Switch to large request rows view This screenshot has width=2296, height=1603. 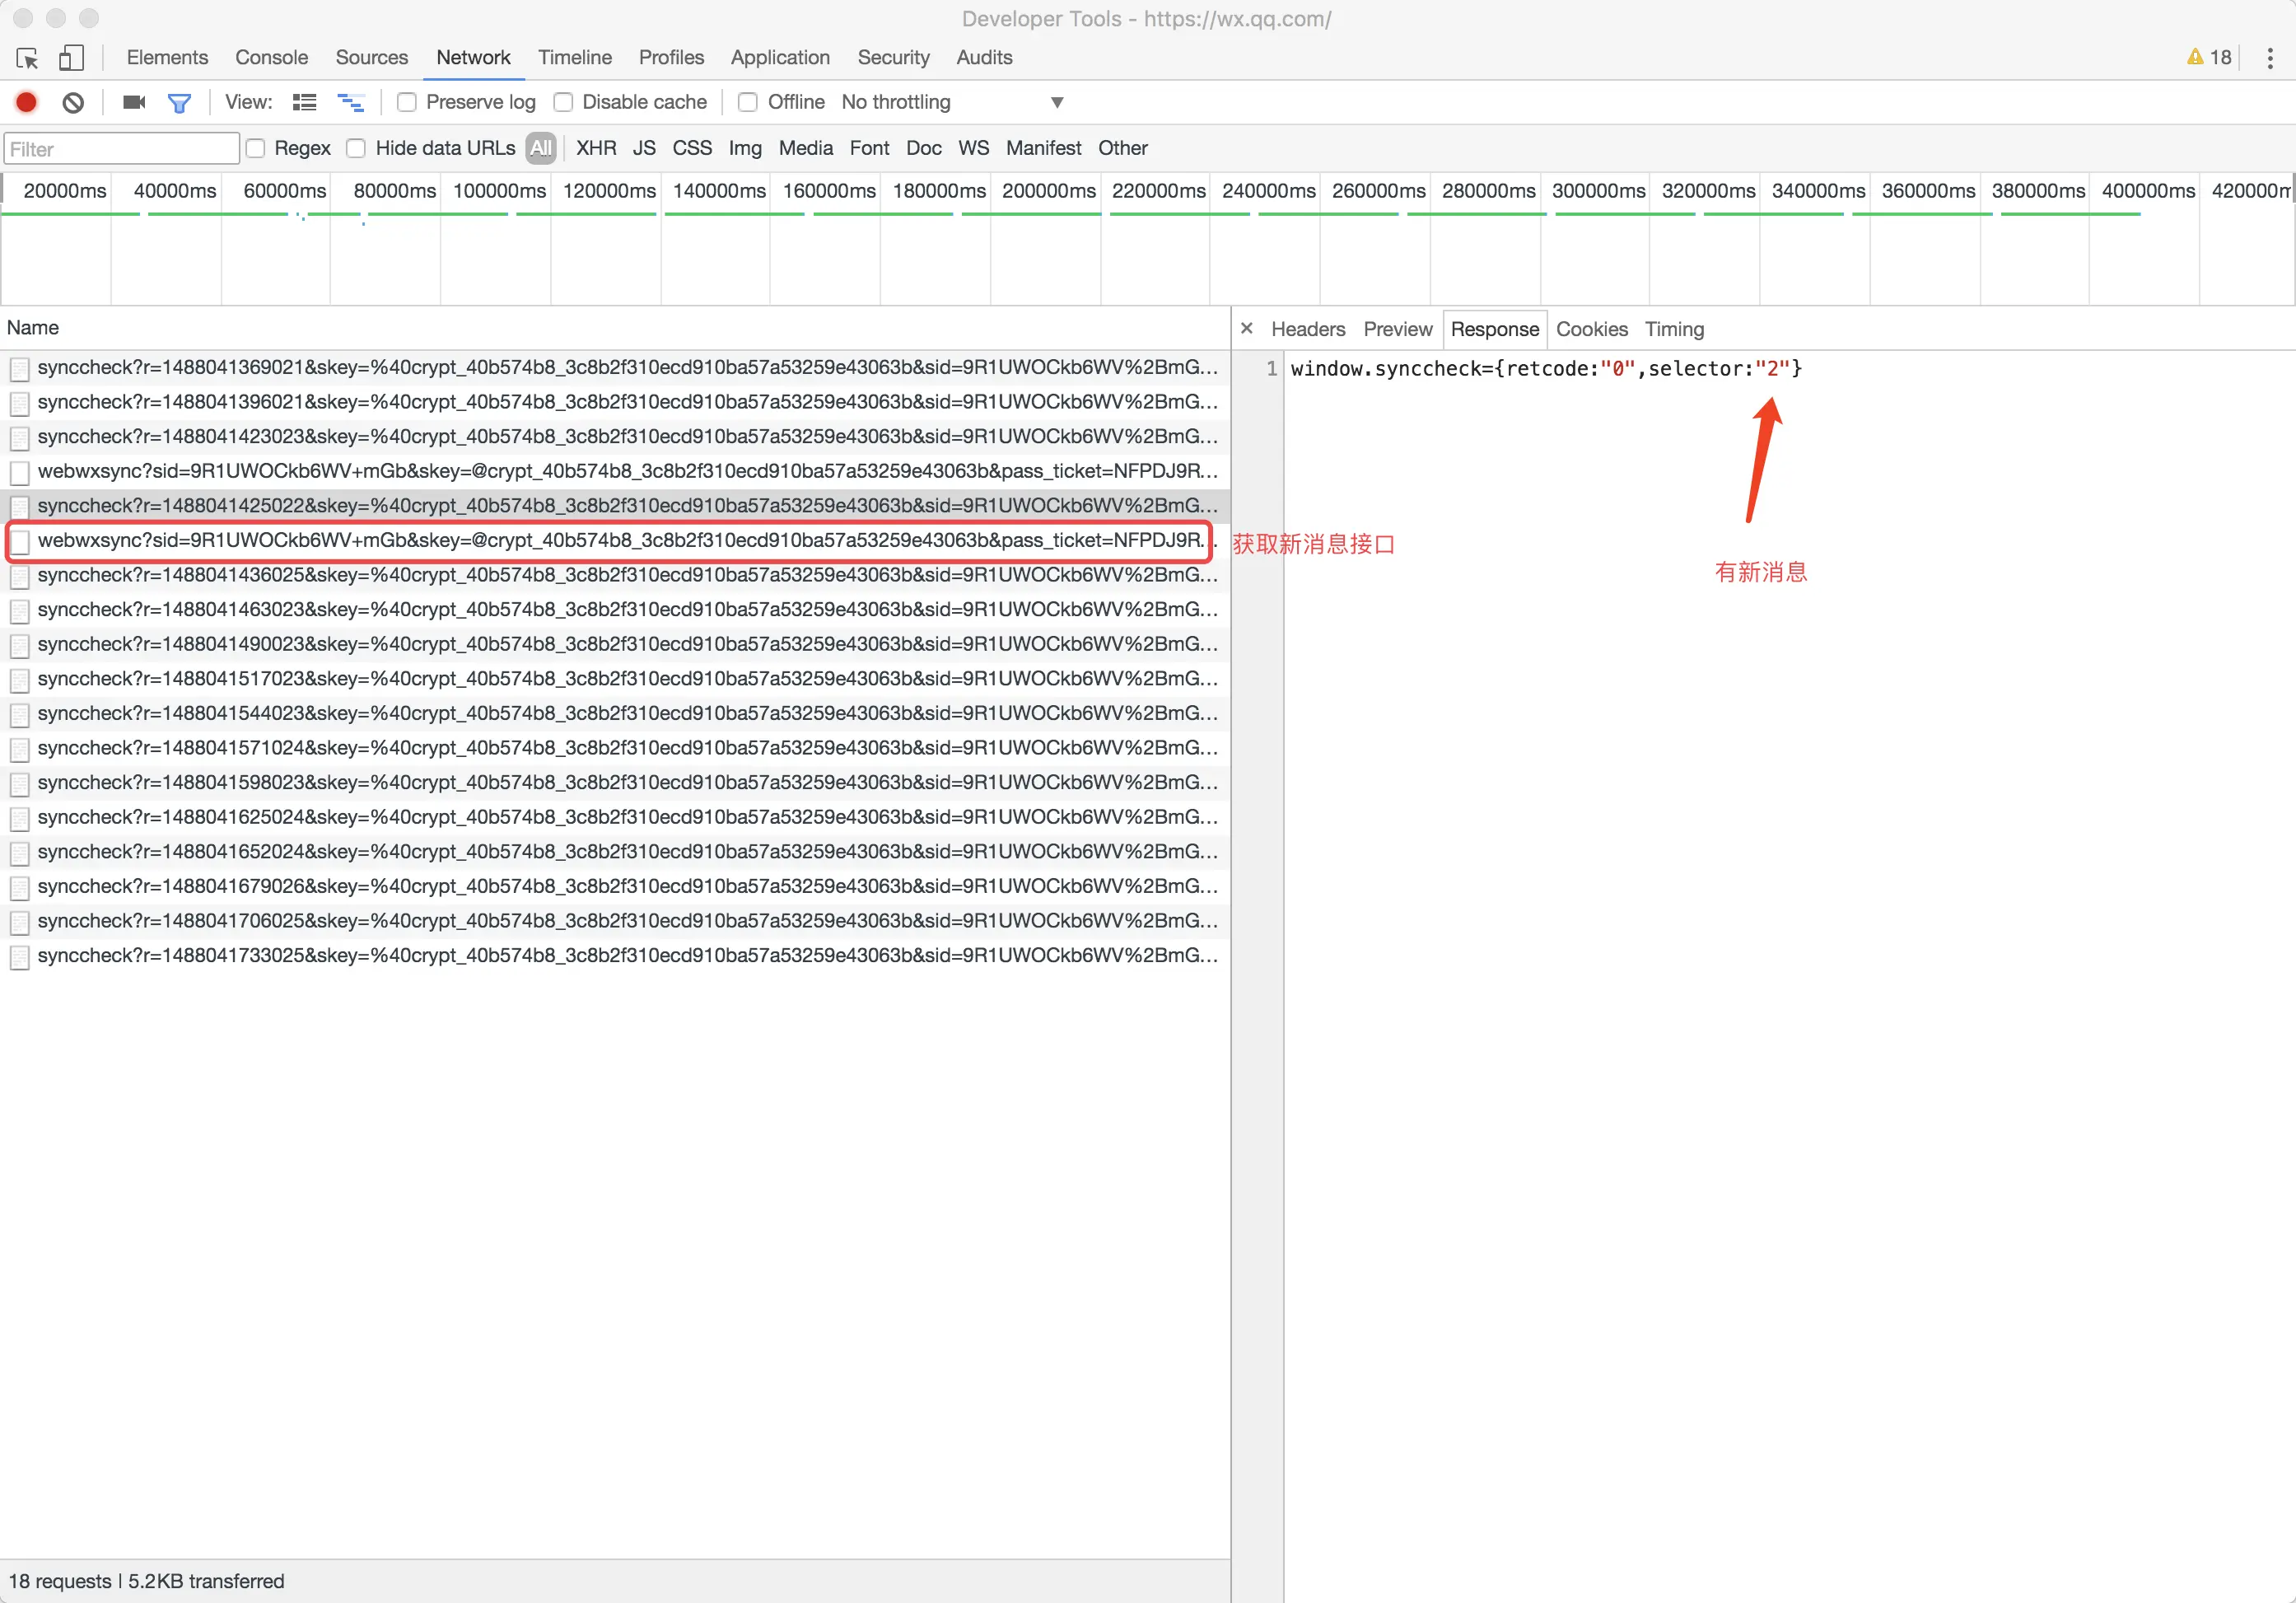pyautogui.click(x=304, y=102)
